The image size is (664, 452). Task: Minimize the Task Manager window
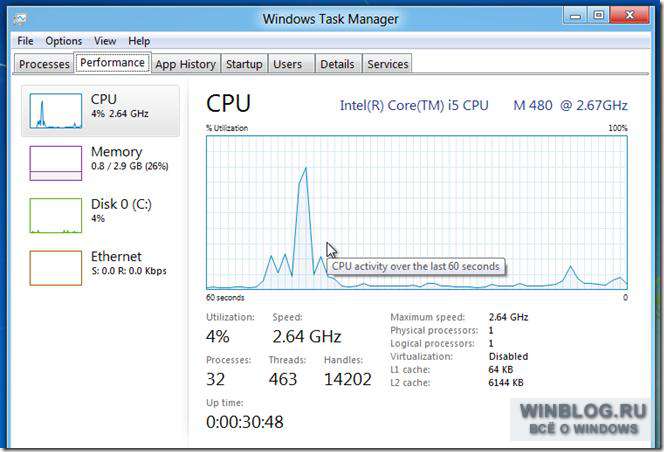click(x=575, y=16)
